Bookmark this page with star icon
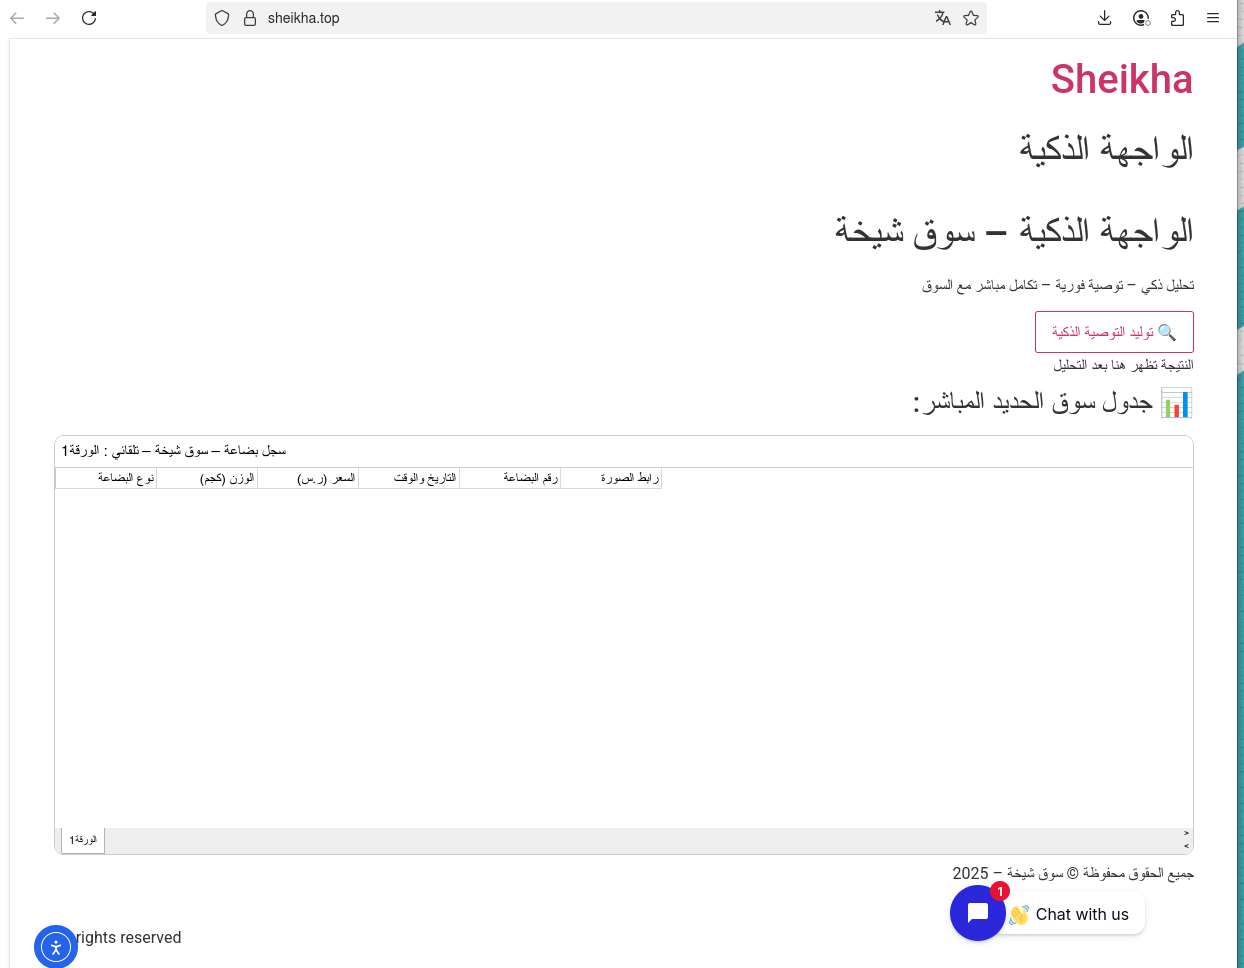1244x968 pixels. pos(971,18)
